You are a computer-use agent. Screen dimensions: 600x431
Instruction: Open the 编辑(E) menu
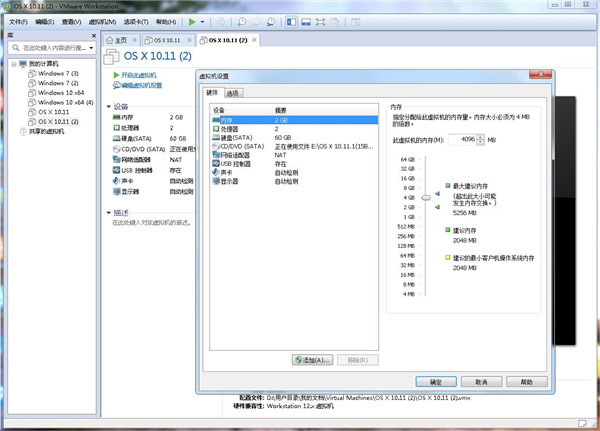tap(44, 22)
